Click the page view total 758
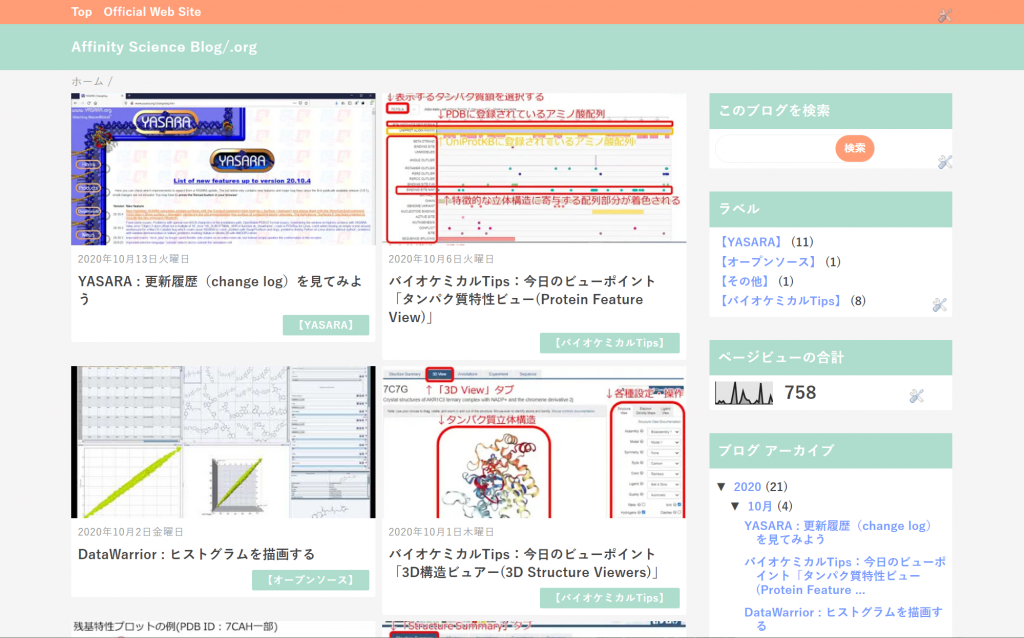1024x638 pixels. 800,392
